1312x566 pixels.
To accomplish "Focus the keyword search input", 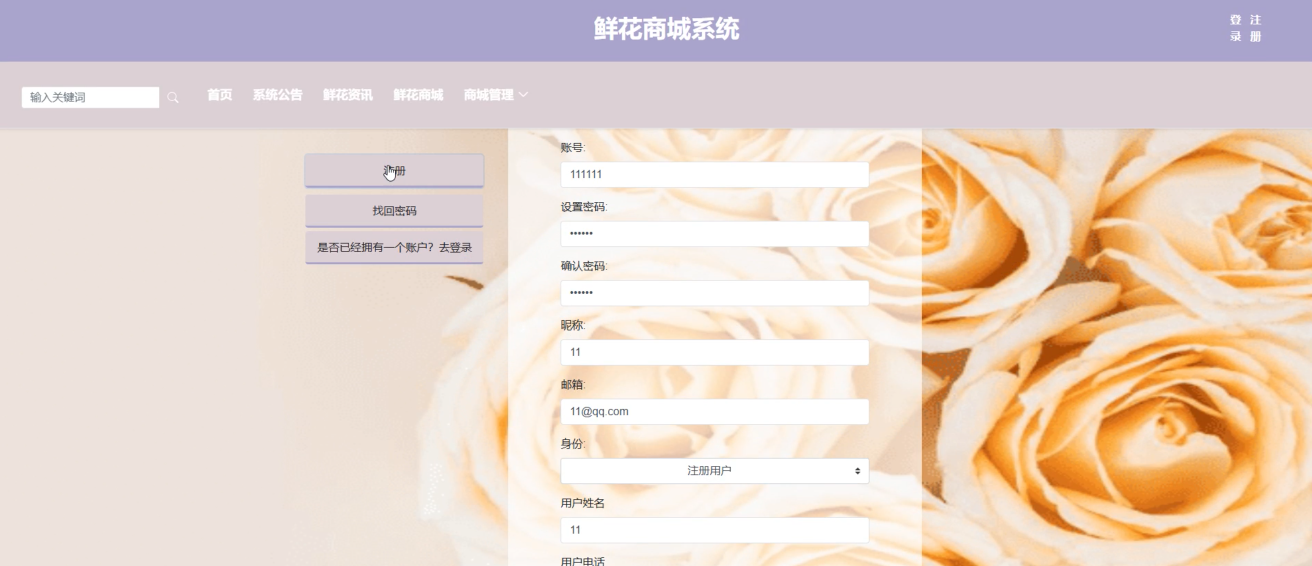I will 90,97.
